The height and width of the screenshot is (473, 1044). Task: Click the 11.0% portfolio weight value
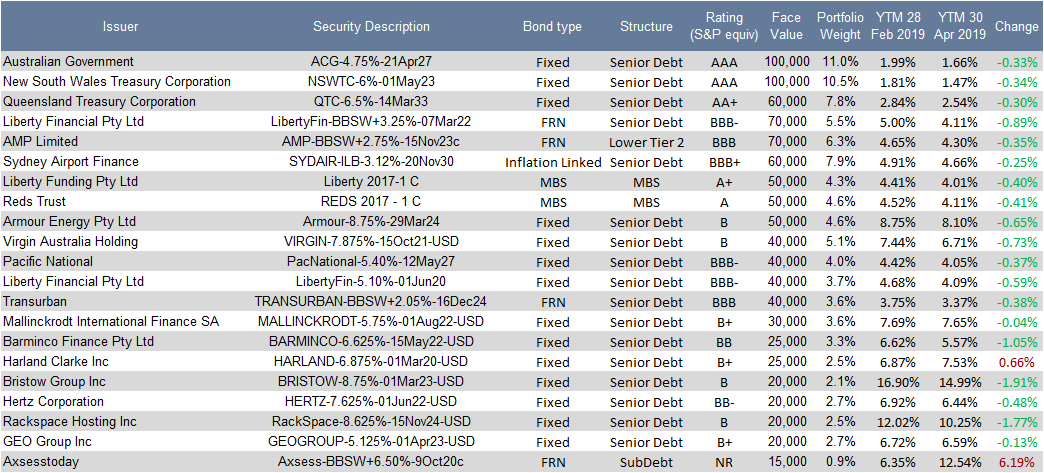[x=839, y=62]
